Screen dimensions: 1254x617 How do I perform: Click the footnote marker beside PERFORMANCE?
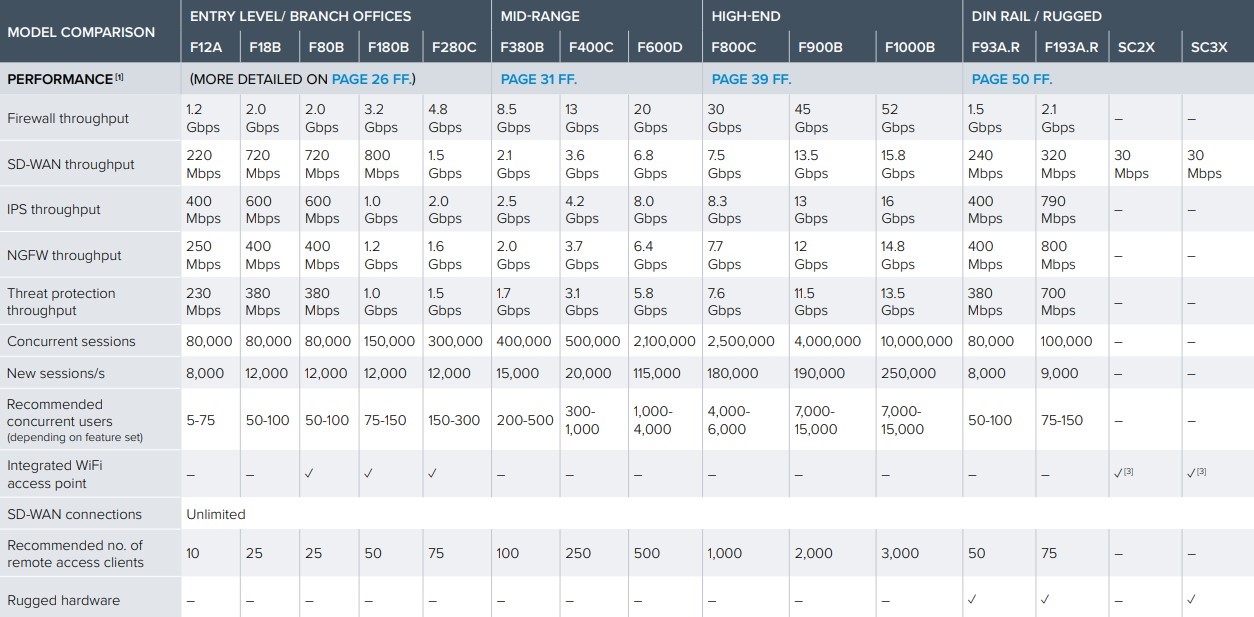119,77
